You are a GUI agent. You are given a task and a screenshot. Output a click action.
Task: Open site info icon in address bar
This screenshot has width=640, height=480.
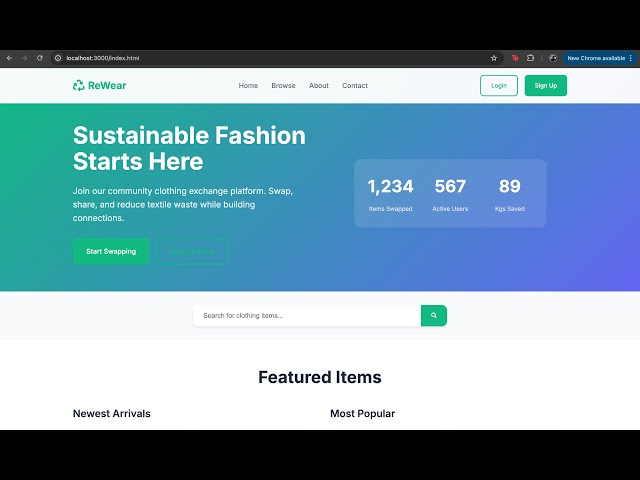click(x=58, y=58)
